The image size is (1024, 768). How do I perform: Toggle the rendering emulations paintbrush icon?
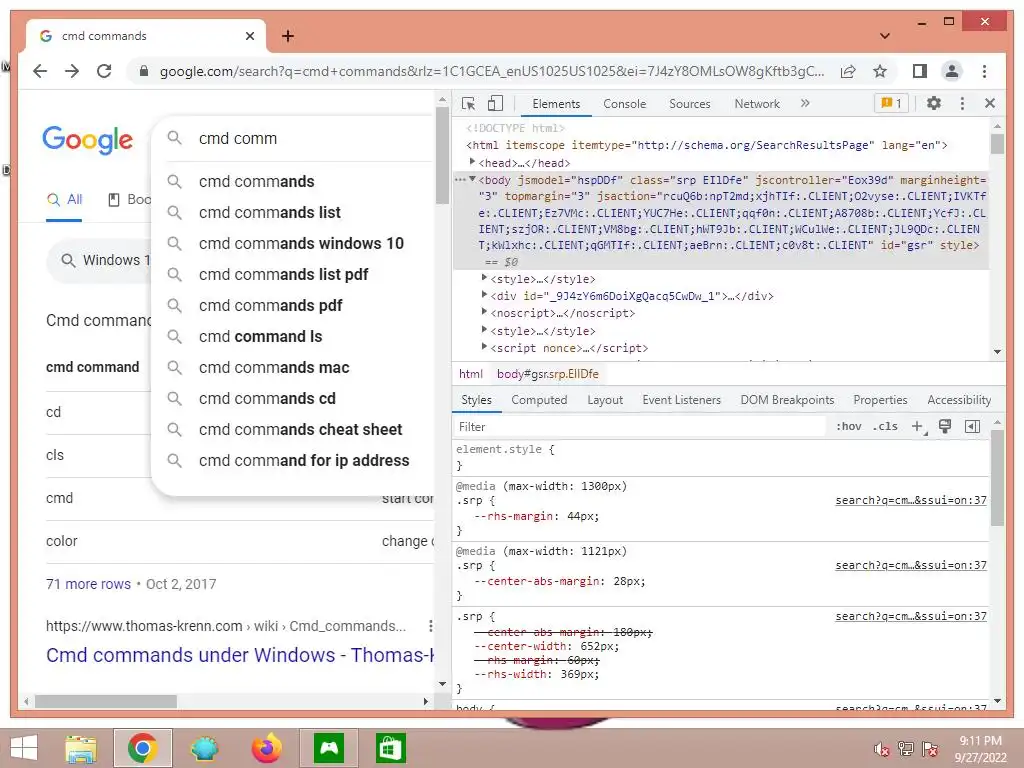pos(944,426)
